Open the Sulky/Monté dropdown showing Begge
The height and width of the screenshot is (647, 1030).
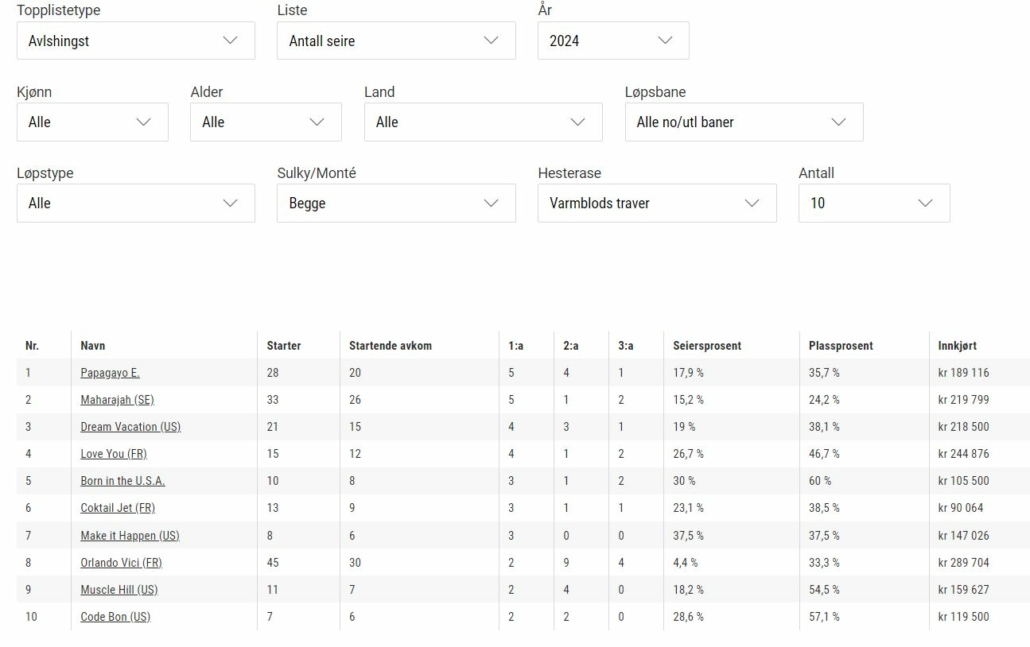coord(396,203)
